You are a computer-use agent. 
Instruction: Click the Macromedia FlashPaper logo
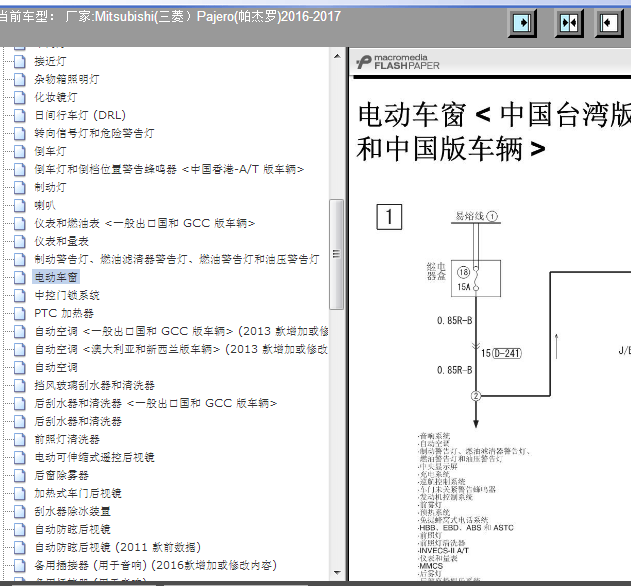click(398, 62)
